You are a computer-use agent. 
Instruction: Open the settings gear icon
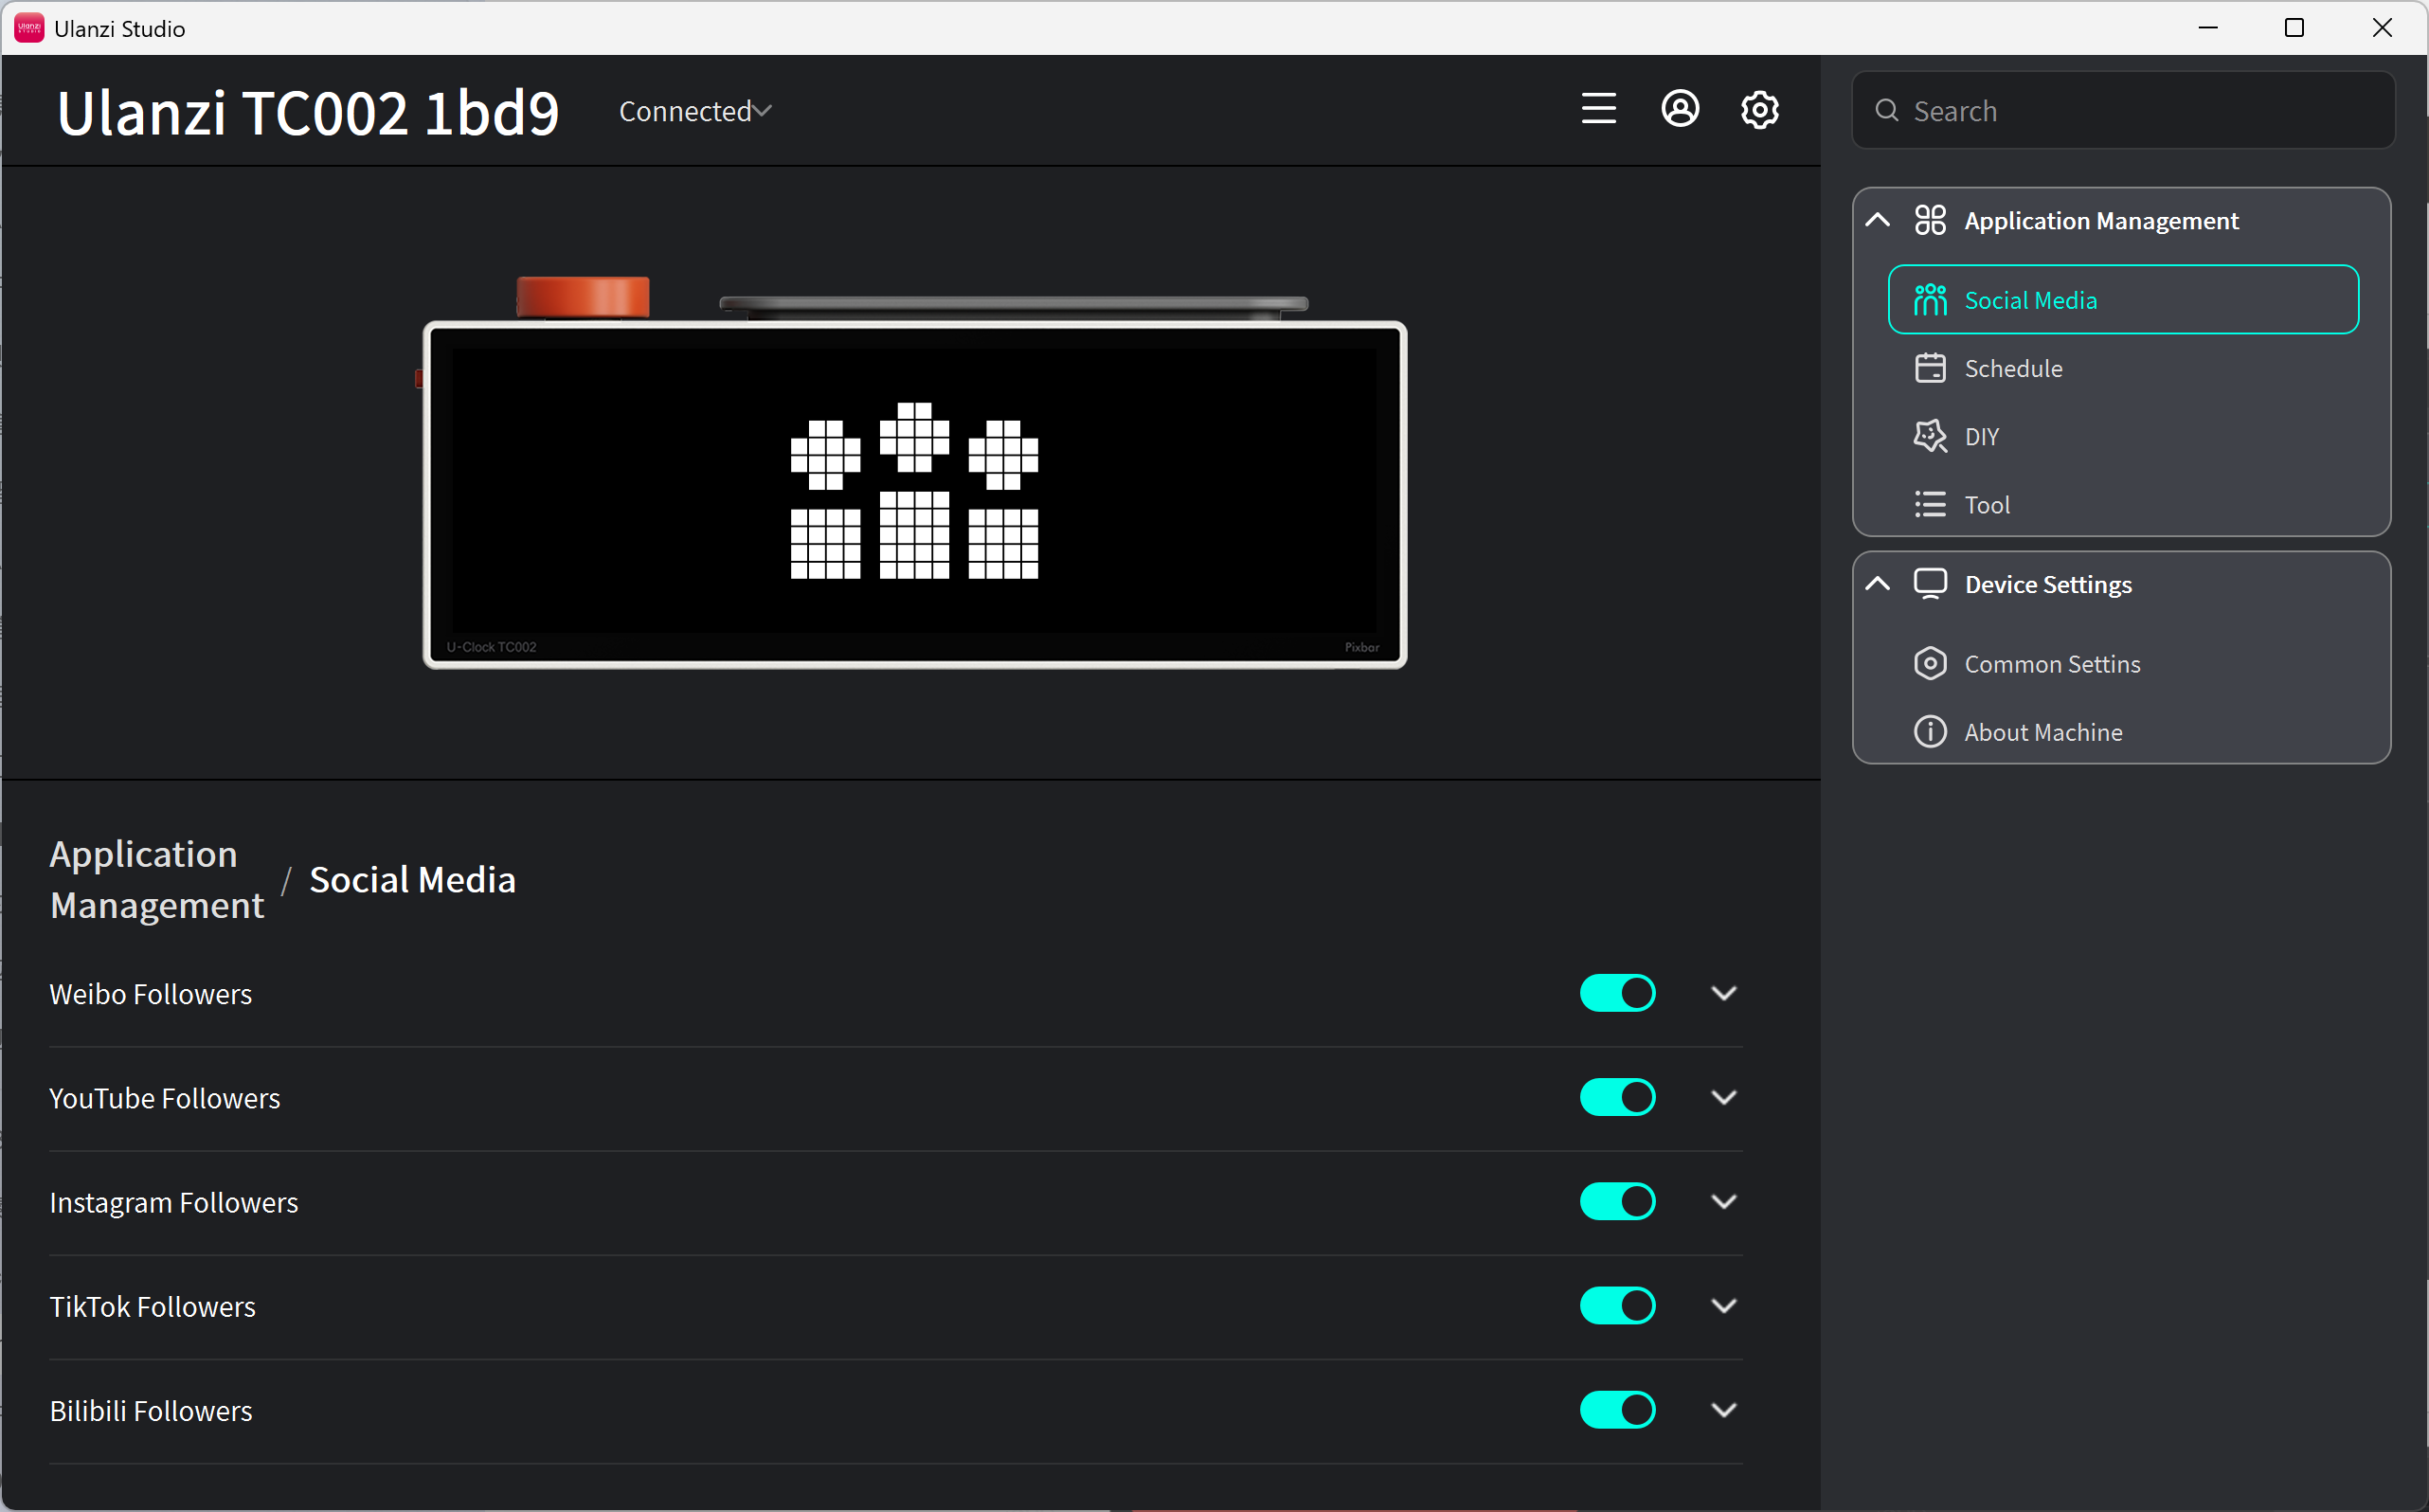(x=1759, y=110)
